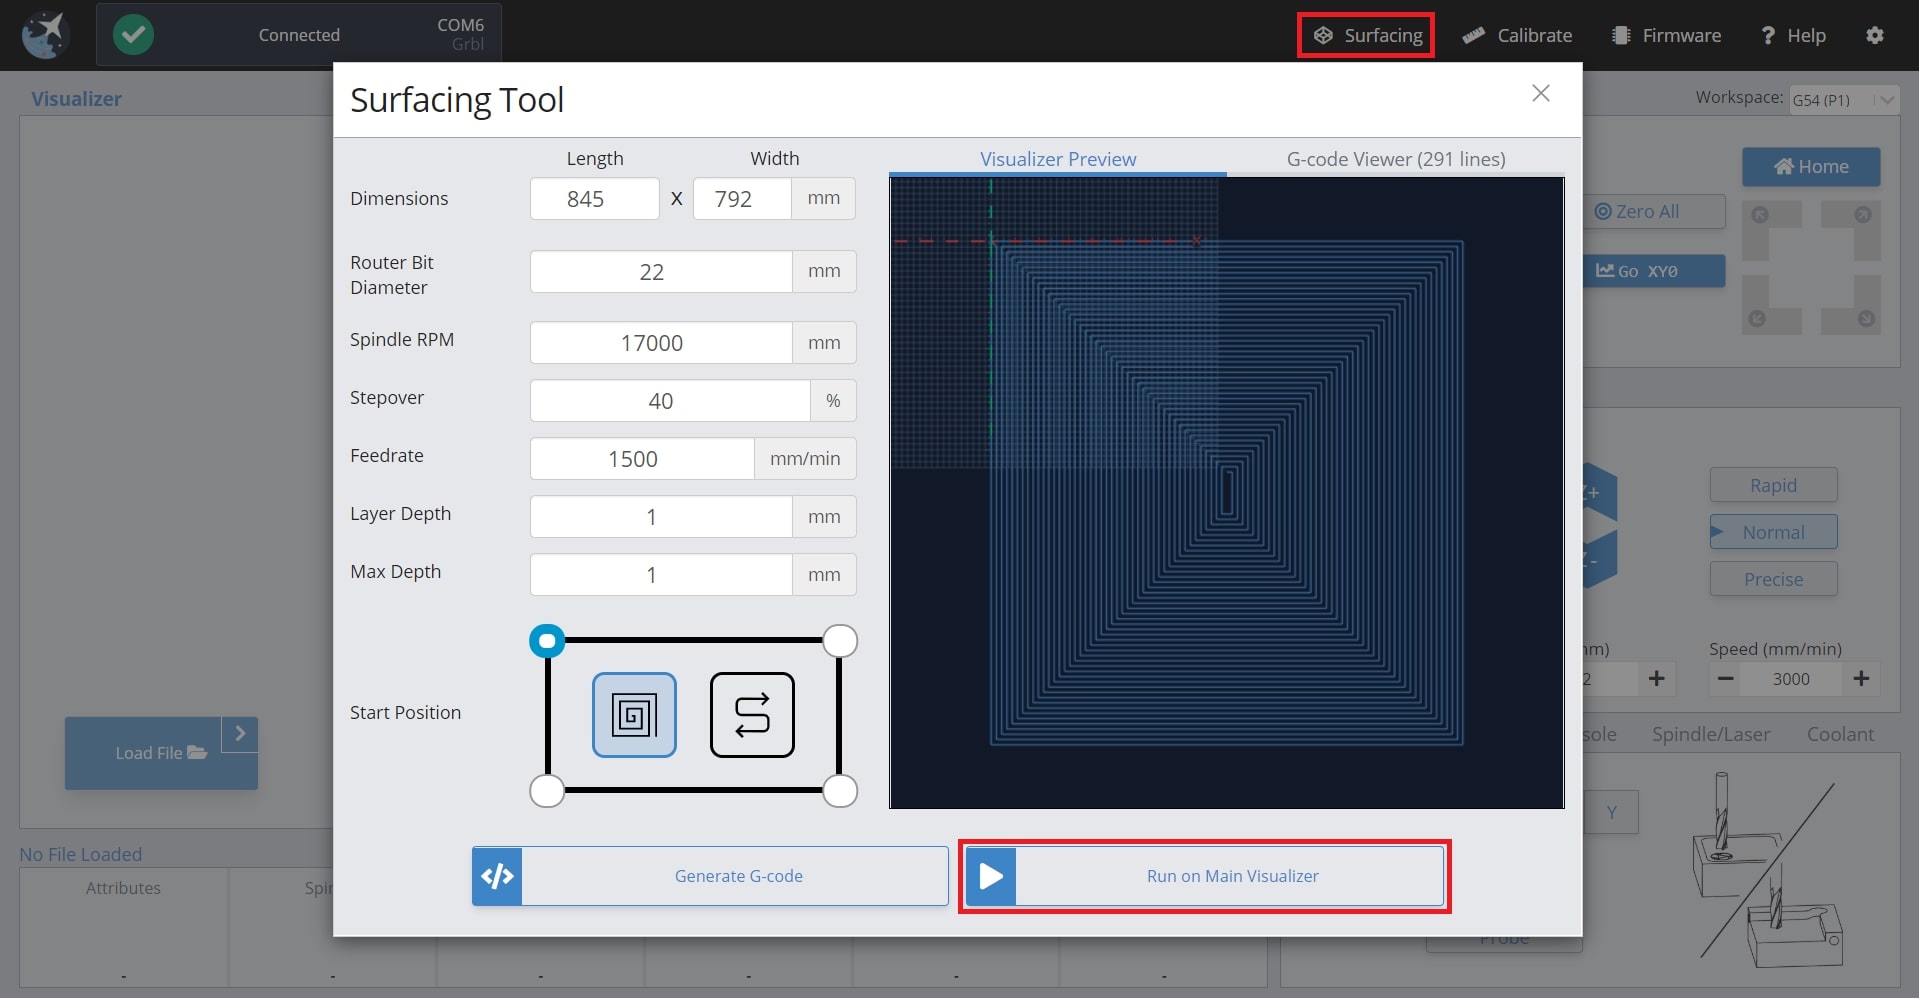Viewport: 1919px width, 998px height.
Task: Open the Workspace G54 dropdown
Action: pyautogui.click(x=1843, y=99)
